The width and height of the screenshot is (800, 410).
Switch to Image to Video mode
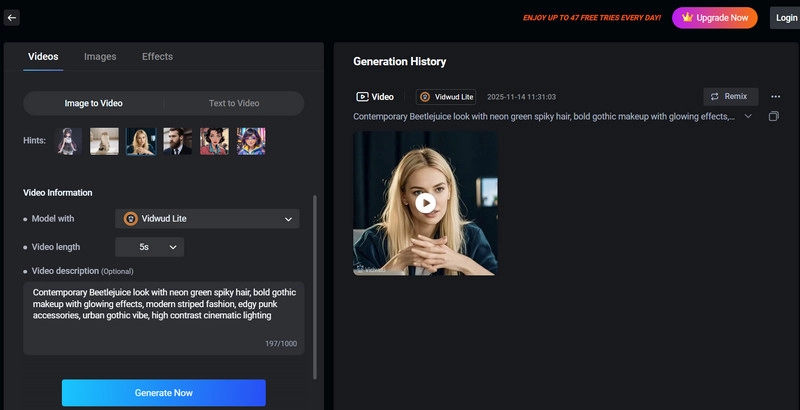pyautogui.click(x=94, y=103)
